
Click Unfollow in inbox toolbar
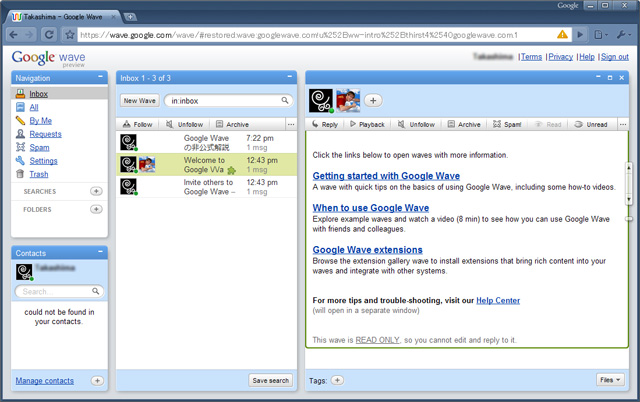click(184, 124)
